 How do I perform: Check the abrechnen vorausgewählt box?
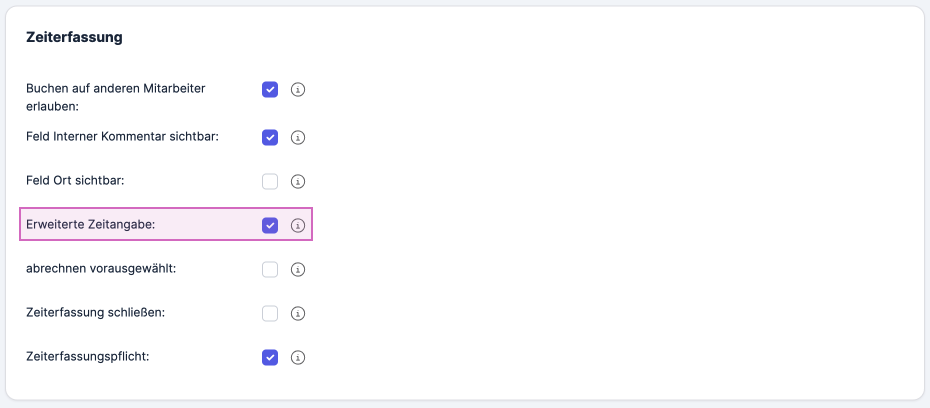pos(270,269)
